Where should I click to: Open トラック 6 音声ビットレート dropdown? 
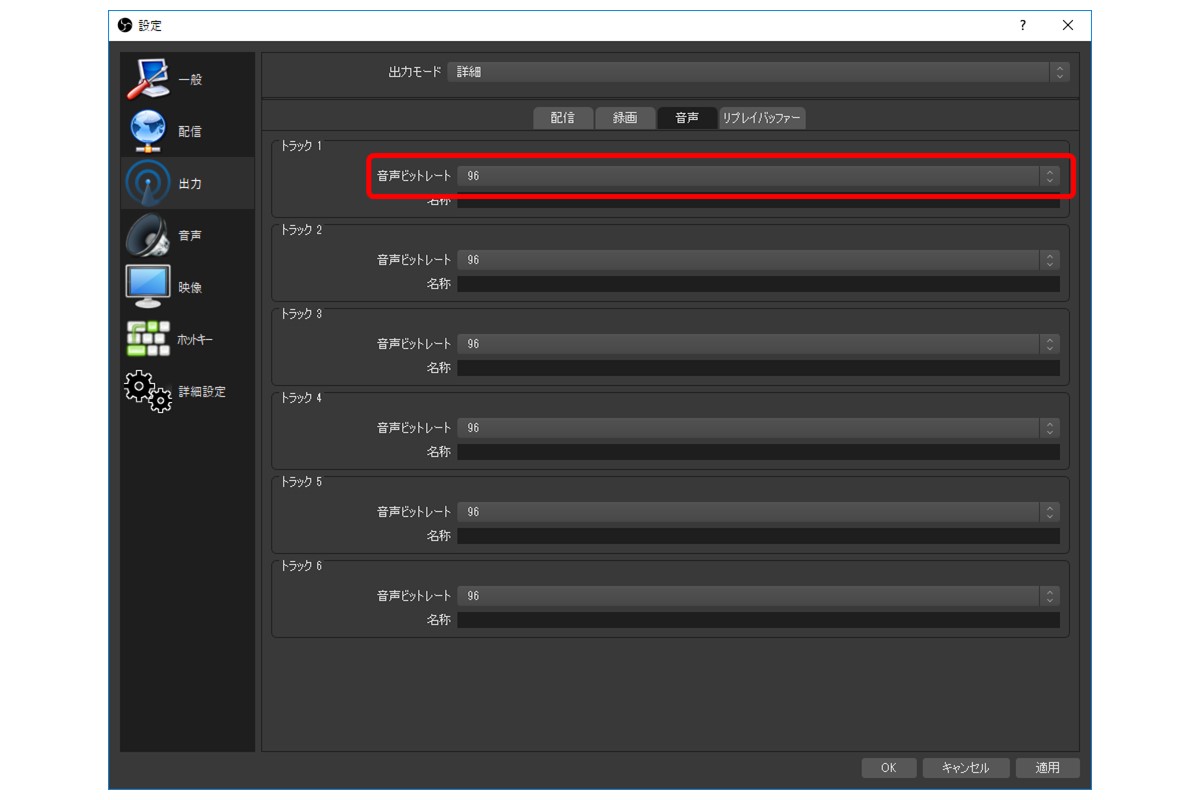(x=758, y=596)
